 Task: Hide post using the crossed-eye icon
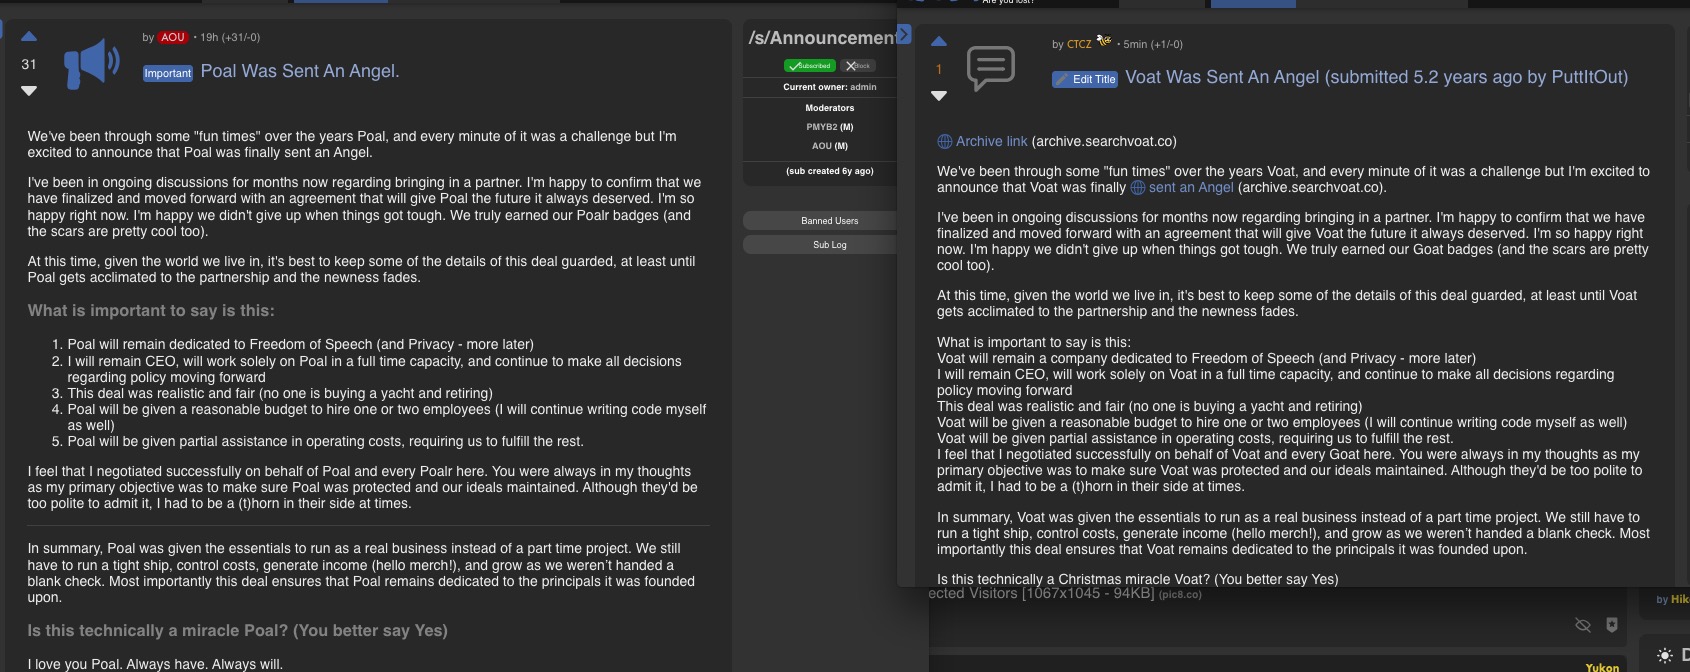point(1582,625)
